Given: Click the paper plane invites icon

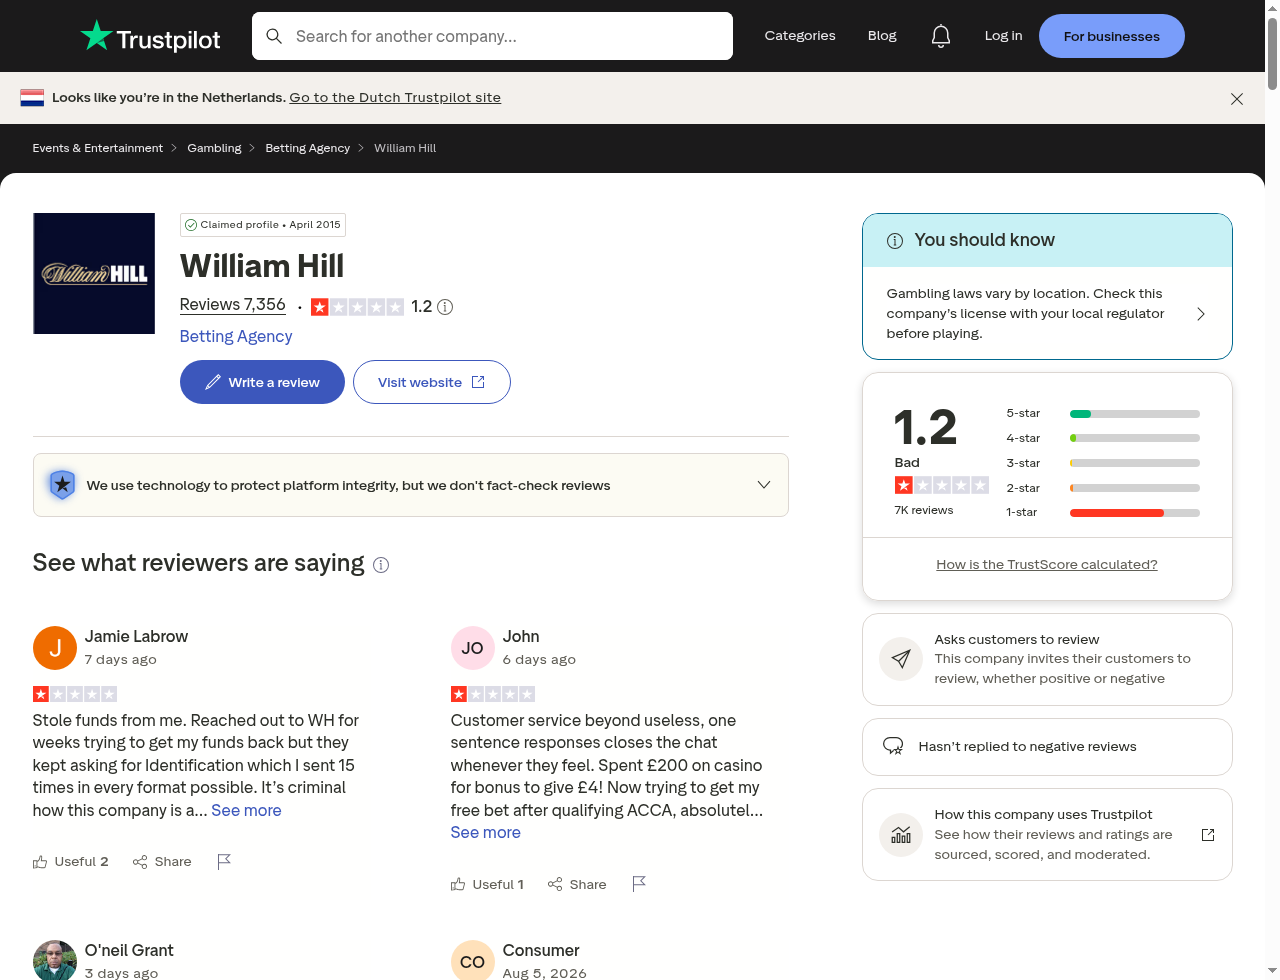Looking at the screenshot, I should (901, 659).
